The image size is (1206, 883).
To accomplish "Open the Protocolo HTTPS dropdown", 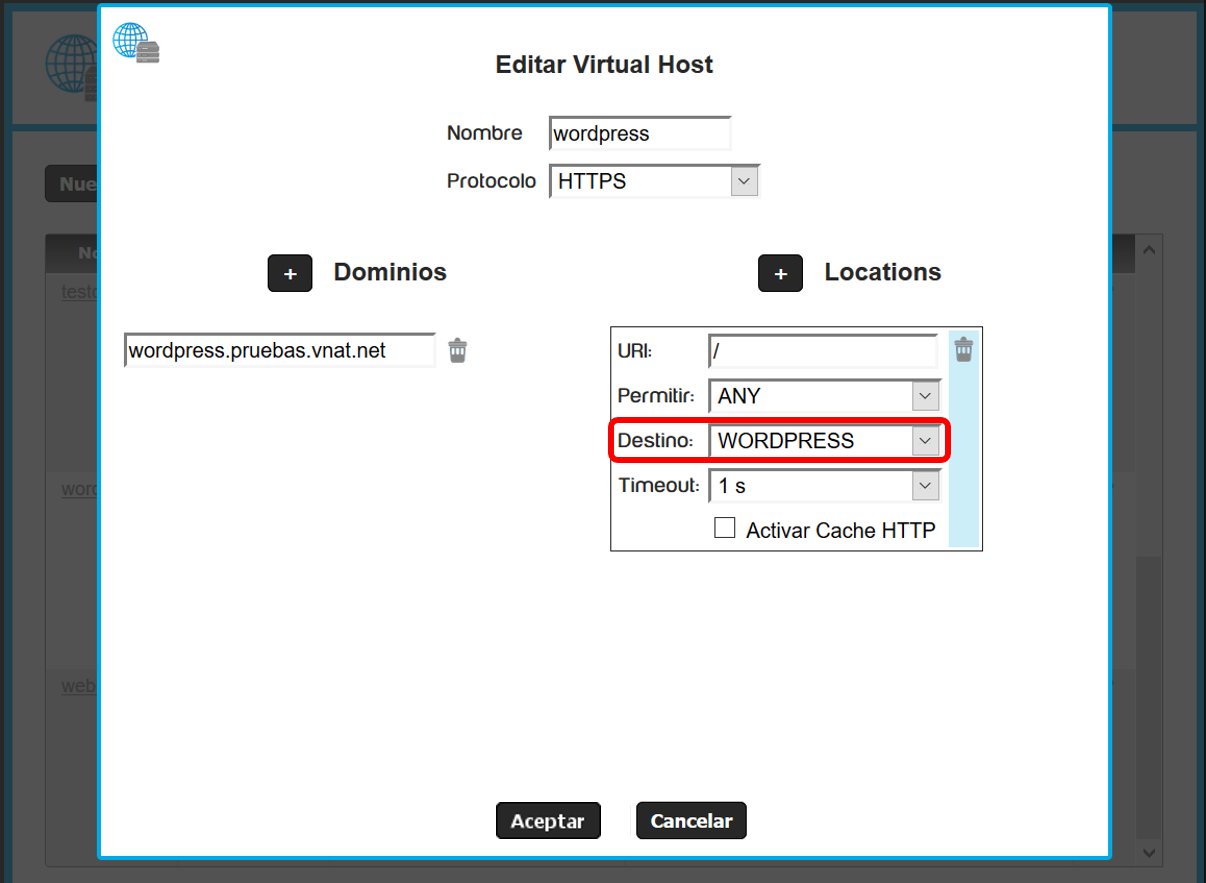I will (x=654, y=182).
